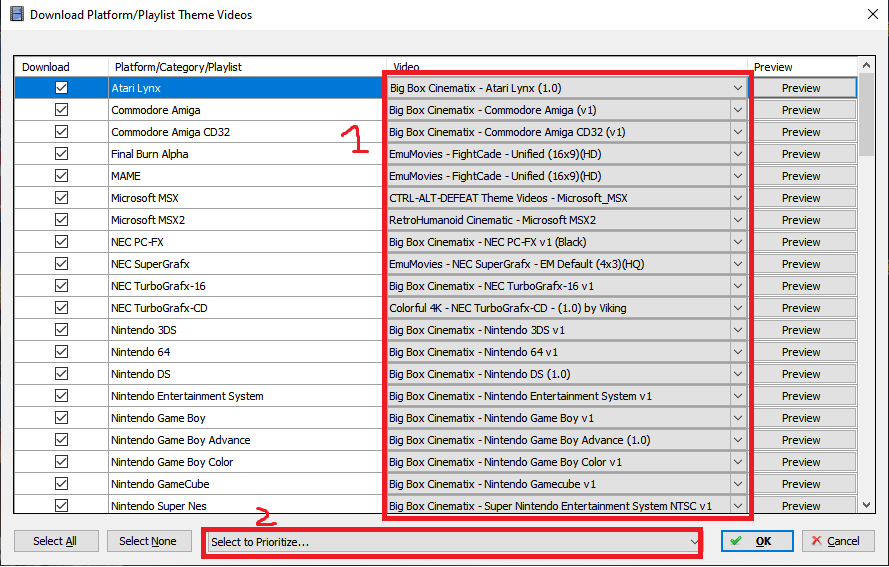Toggle the Commodore Amiga CD32 download checkbox
The image size is (889, 567).
click(61, 132)
